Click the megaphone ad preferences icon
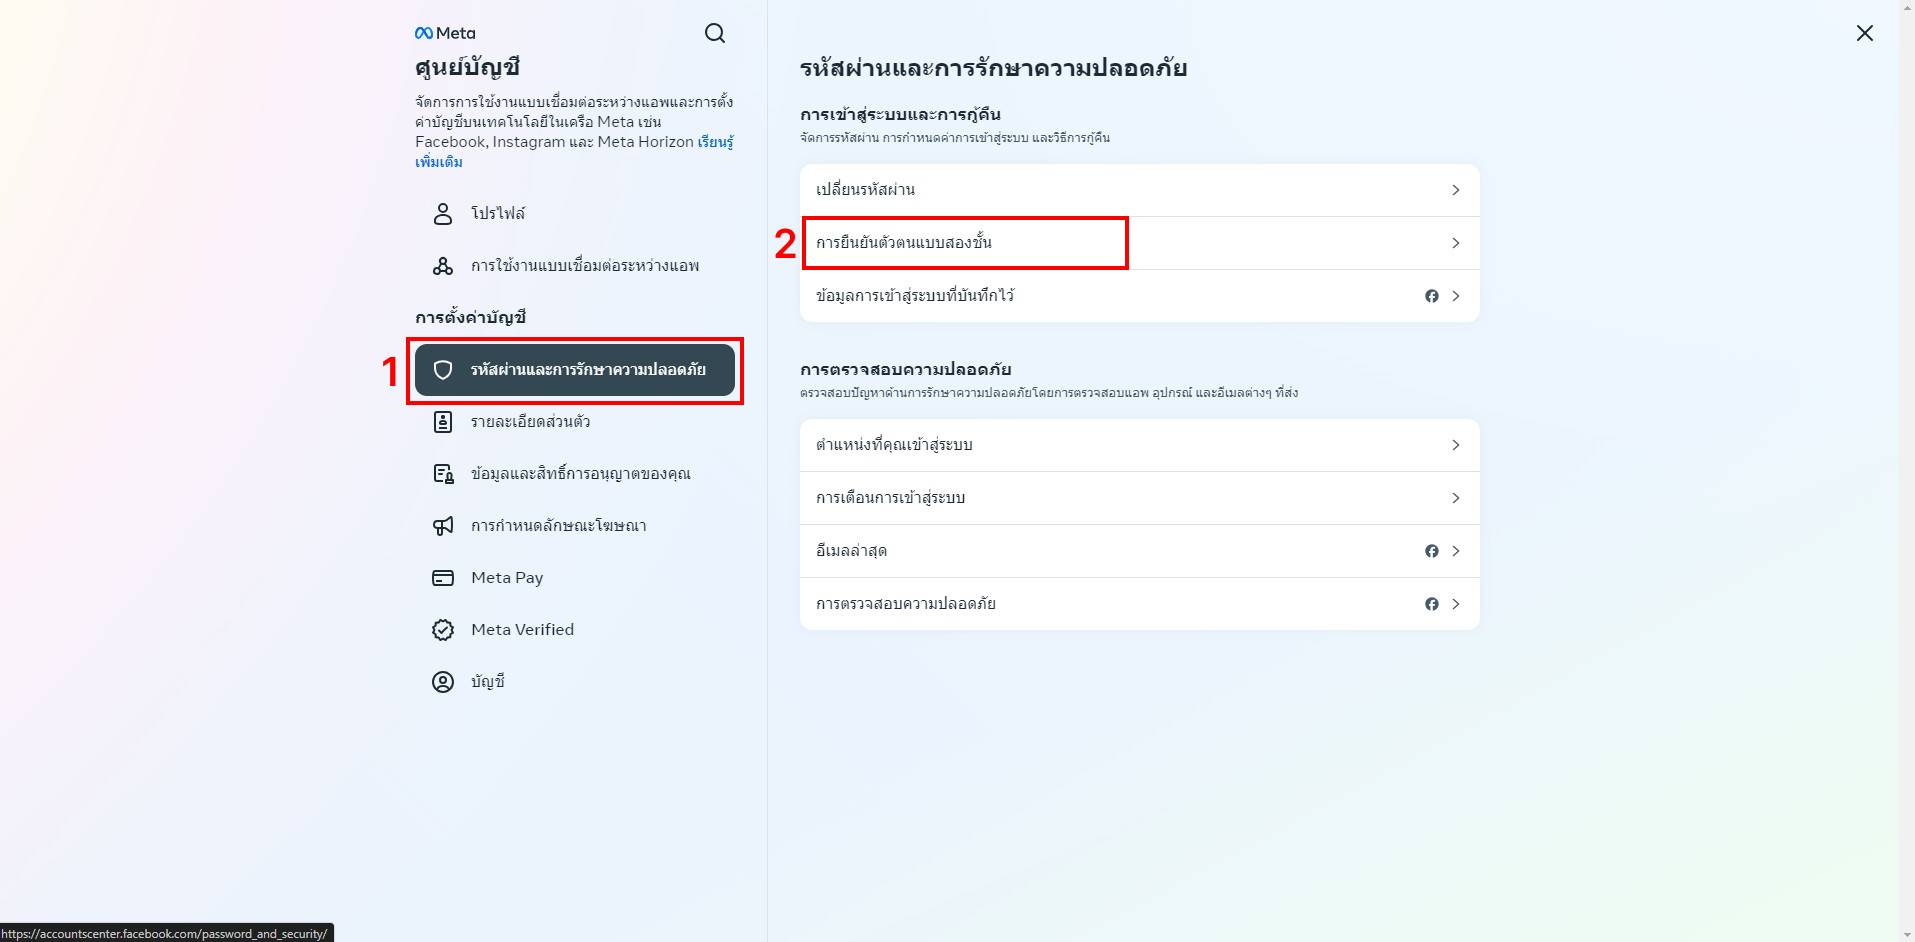Viewport: 1915px width, 942px height. pyautogui.click(x=443, y=526)
